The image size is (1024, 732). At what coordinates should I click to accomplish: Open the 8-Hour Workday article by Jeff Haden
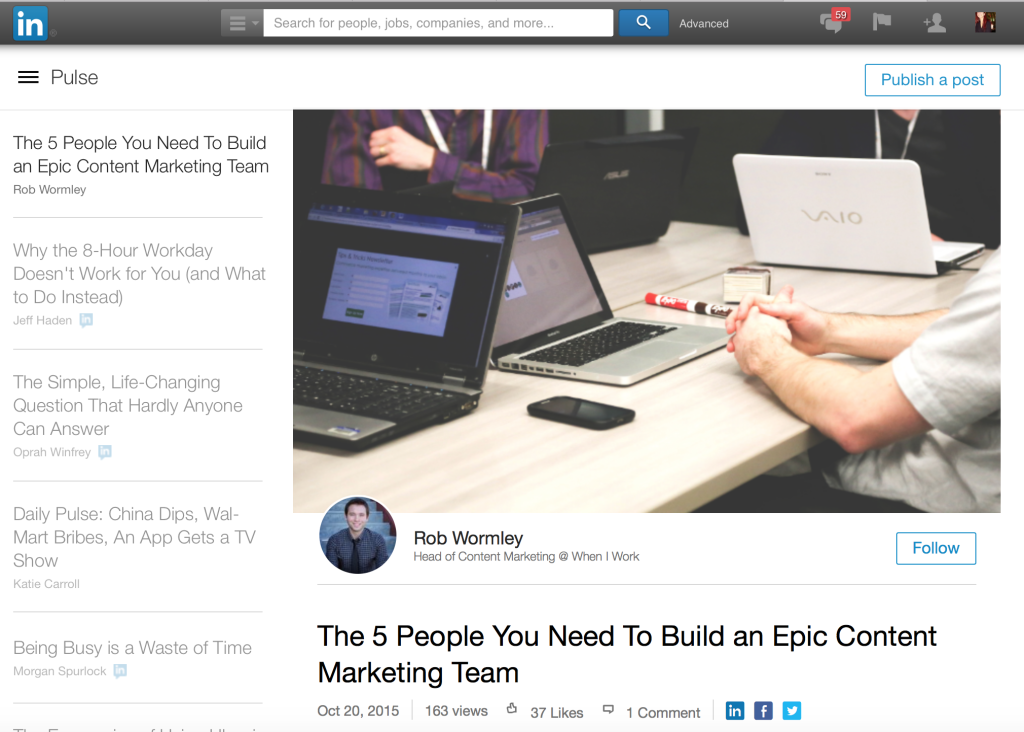pos(139,274)
